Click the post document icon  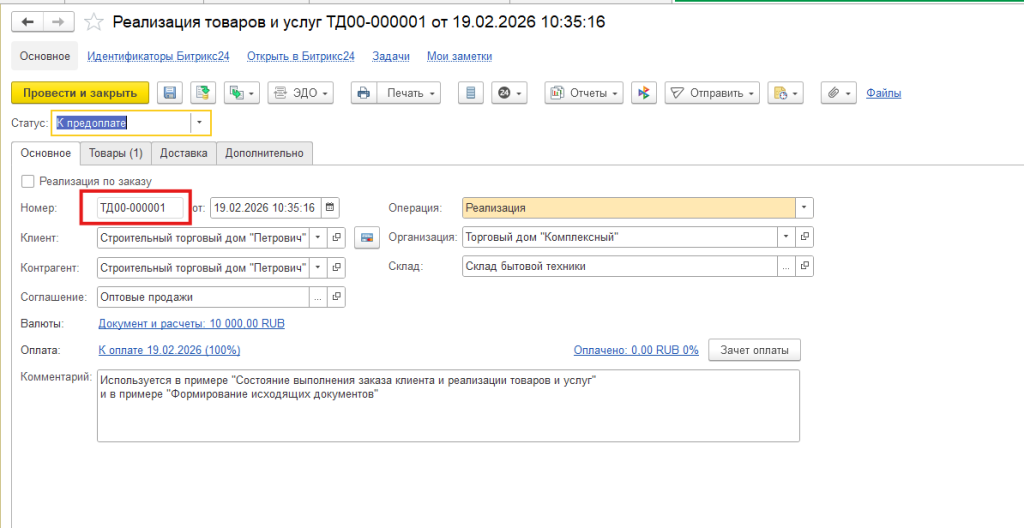(203, 93)
